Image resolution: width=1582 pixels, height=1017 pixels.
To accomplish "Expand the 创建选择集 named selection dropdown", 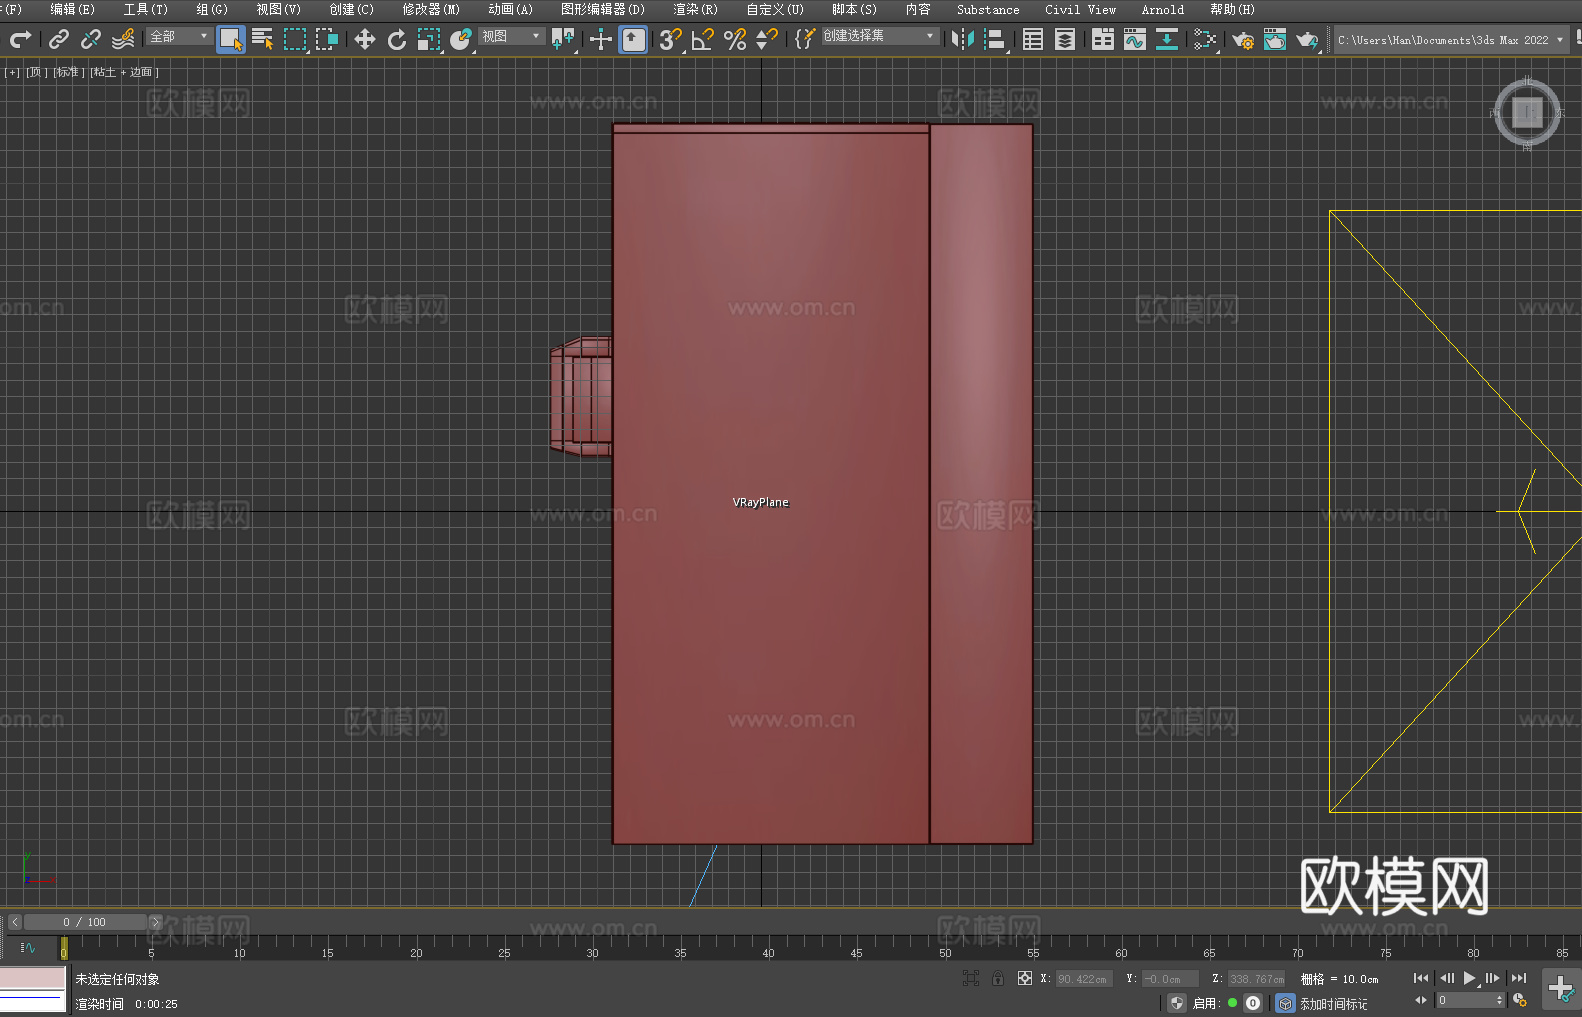I will (x=879, y=37).
